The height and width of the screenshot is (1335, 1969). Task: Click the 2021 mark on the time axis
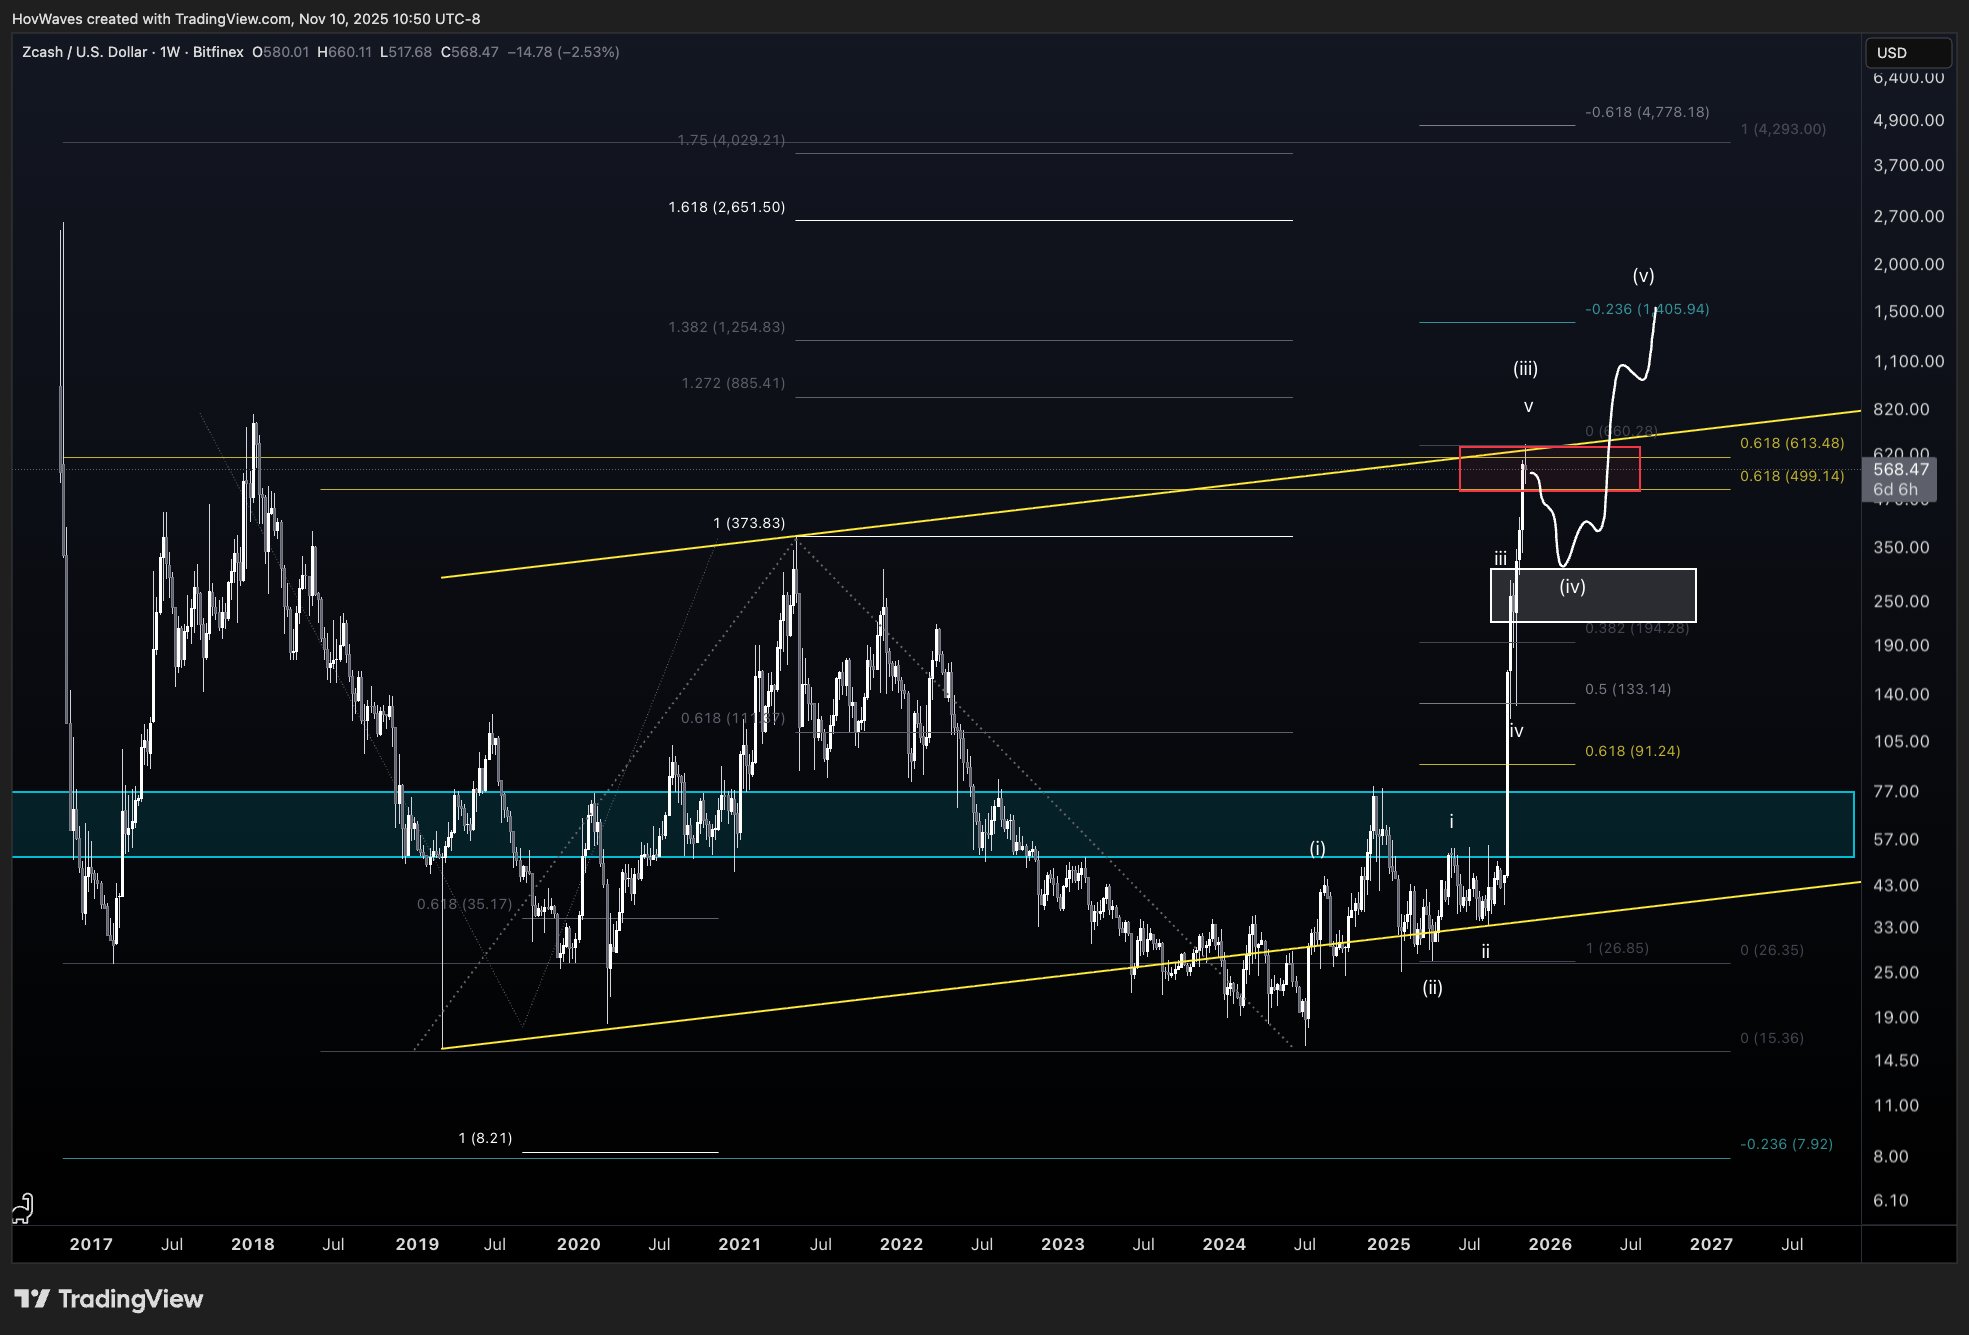[x=740, y=1244]
